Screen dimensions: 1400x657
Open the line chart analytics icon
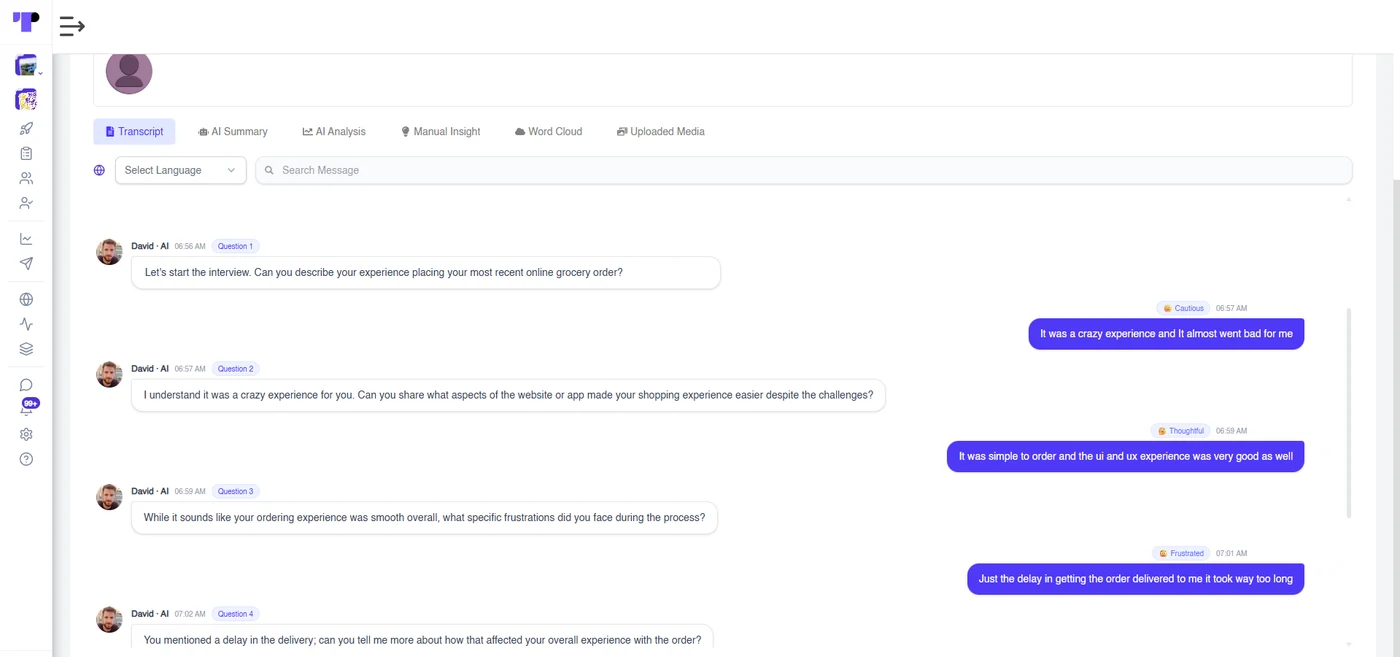pyautogui.click(x=26, y=239)
